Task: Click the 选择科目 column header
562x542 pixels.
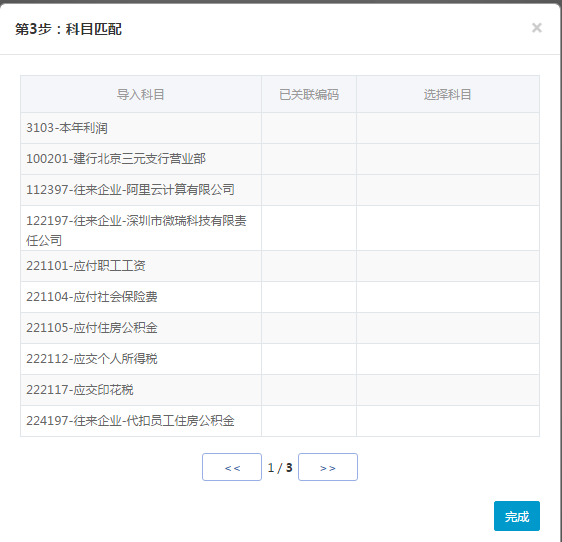Action: (x=448, y=94)
